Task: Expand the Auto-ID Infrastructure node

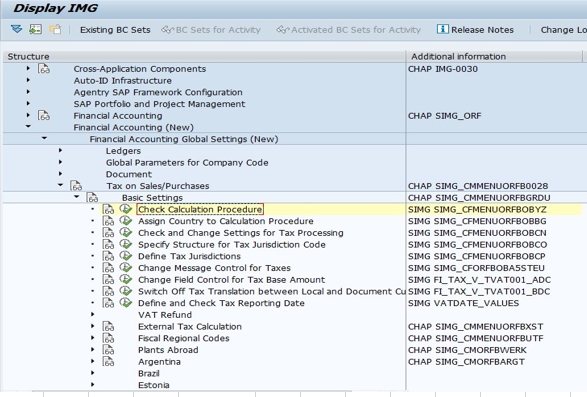Action: (28, 80)
